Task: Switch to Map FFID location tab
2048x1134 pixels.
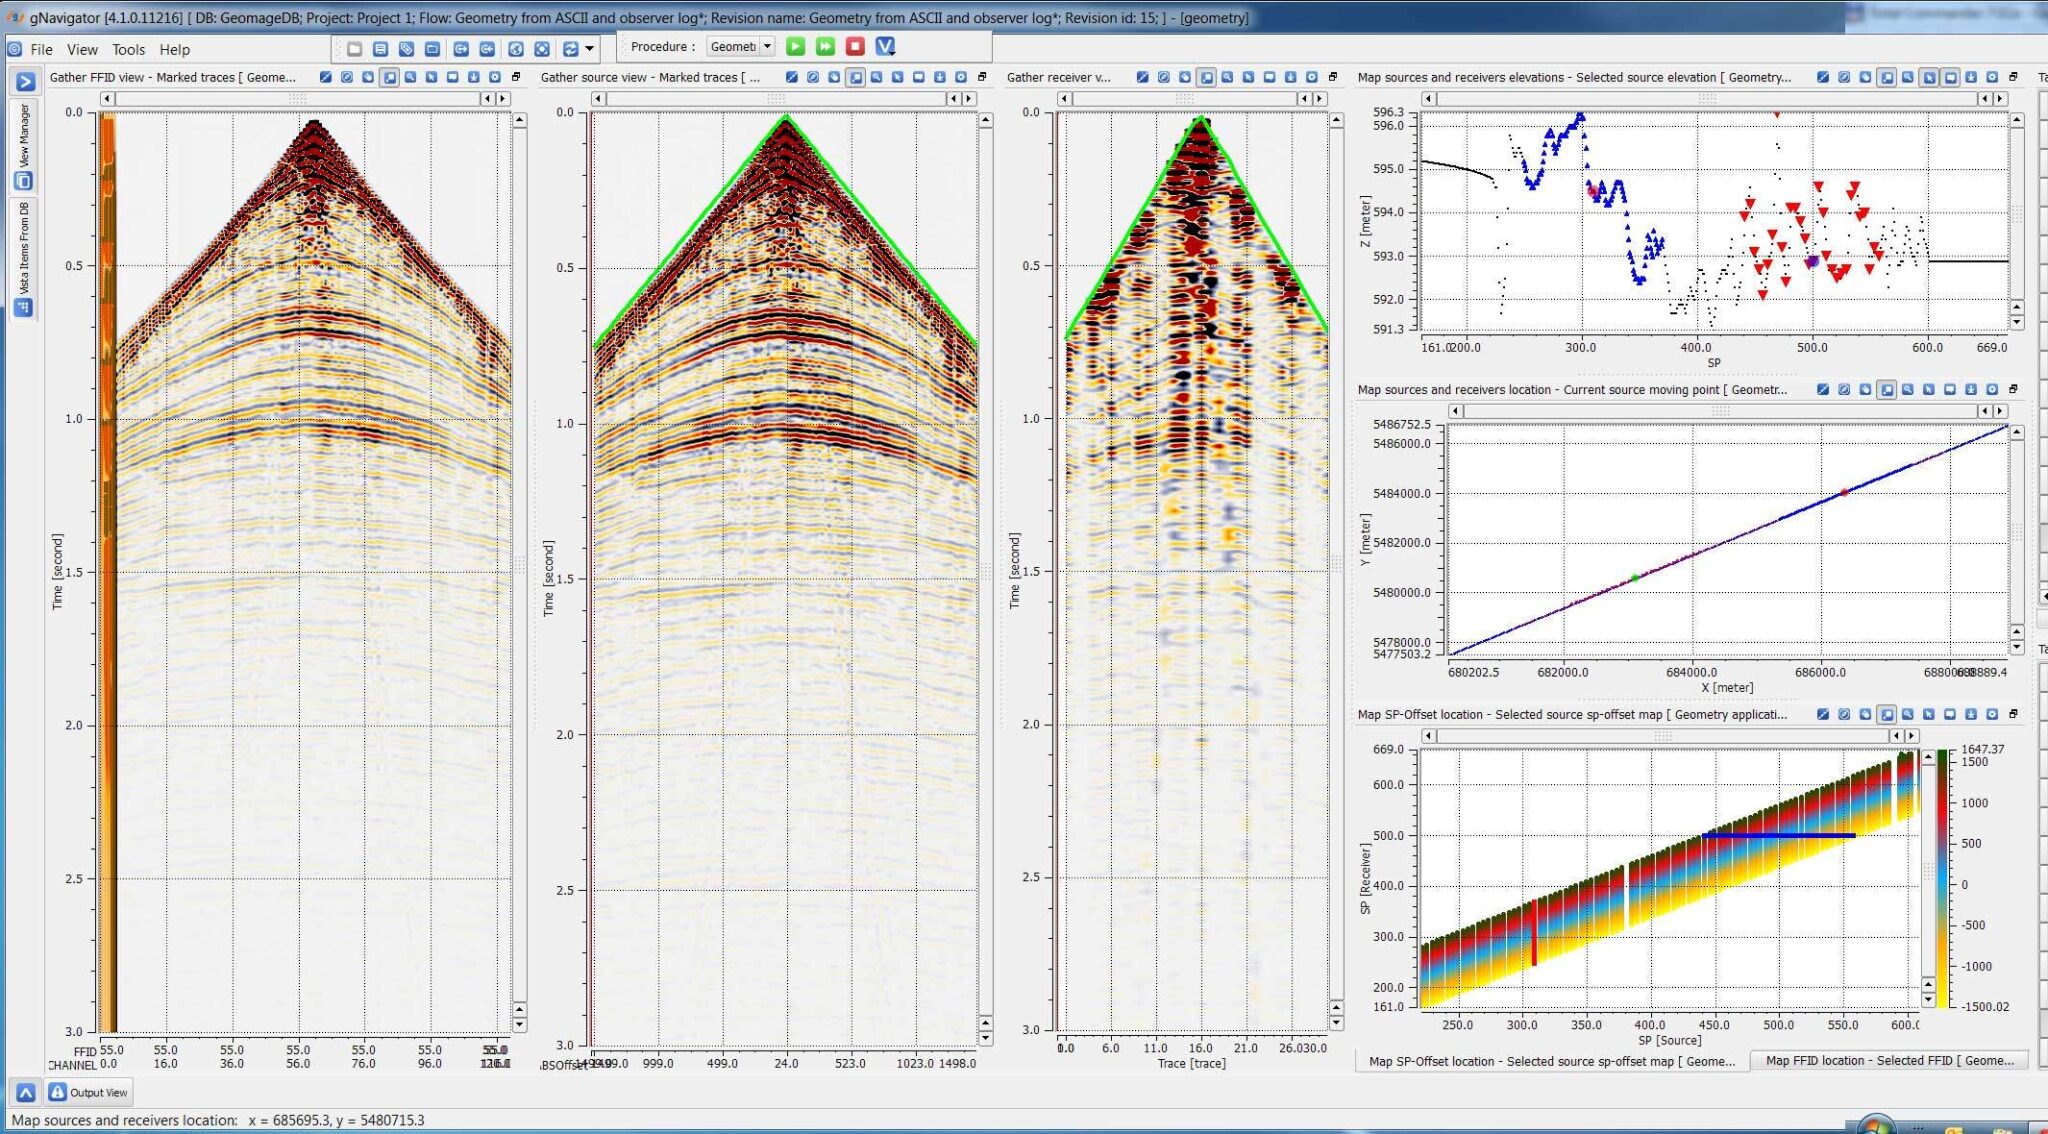Action: 1888,1061
